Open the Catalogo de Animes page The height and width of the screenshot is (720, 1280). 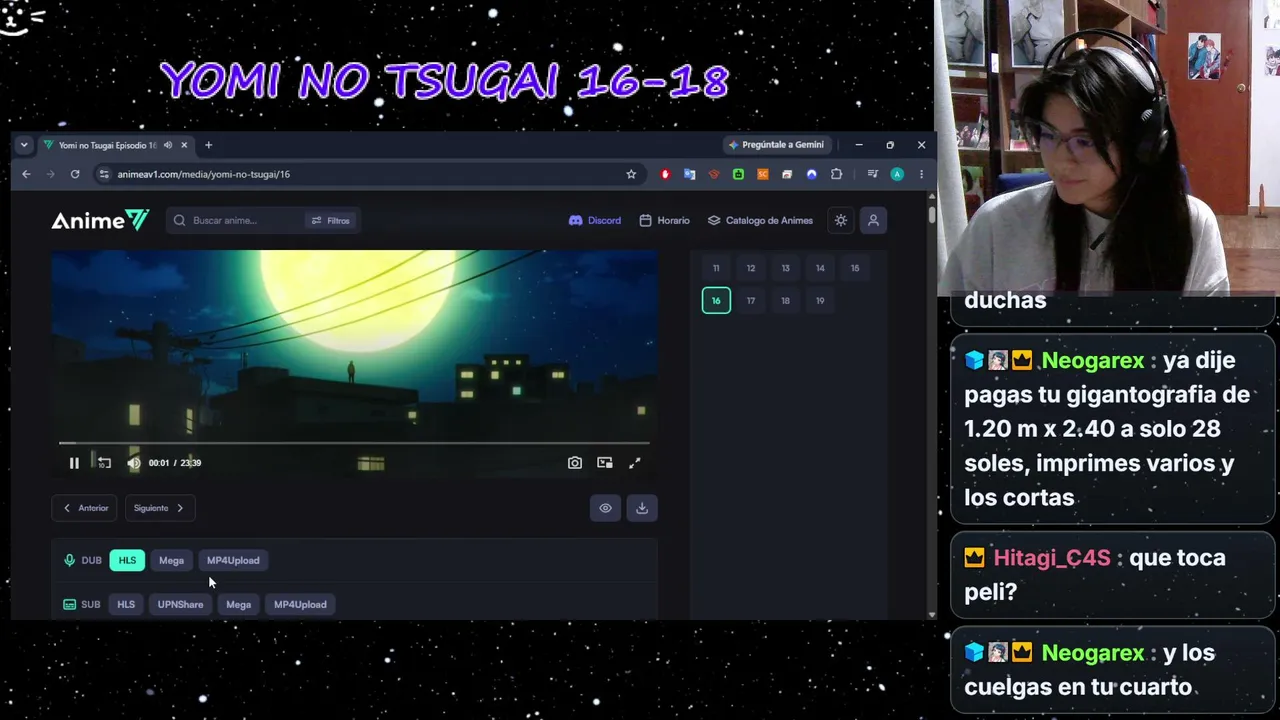(x=761, y=220)
